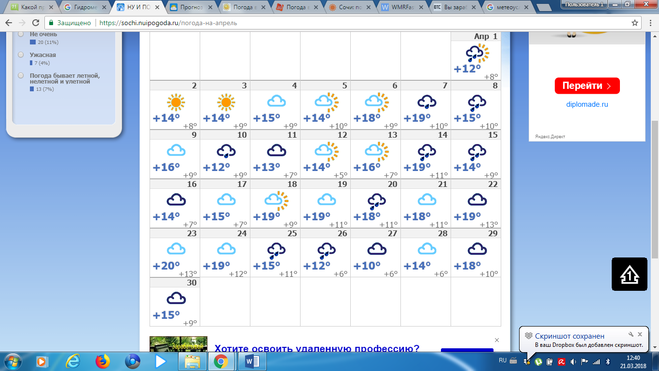Choose "Погода бывает летной" poll option
This screenshot has width=659, height=371.
(21, 76)
